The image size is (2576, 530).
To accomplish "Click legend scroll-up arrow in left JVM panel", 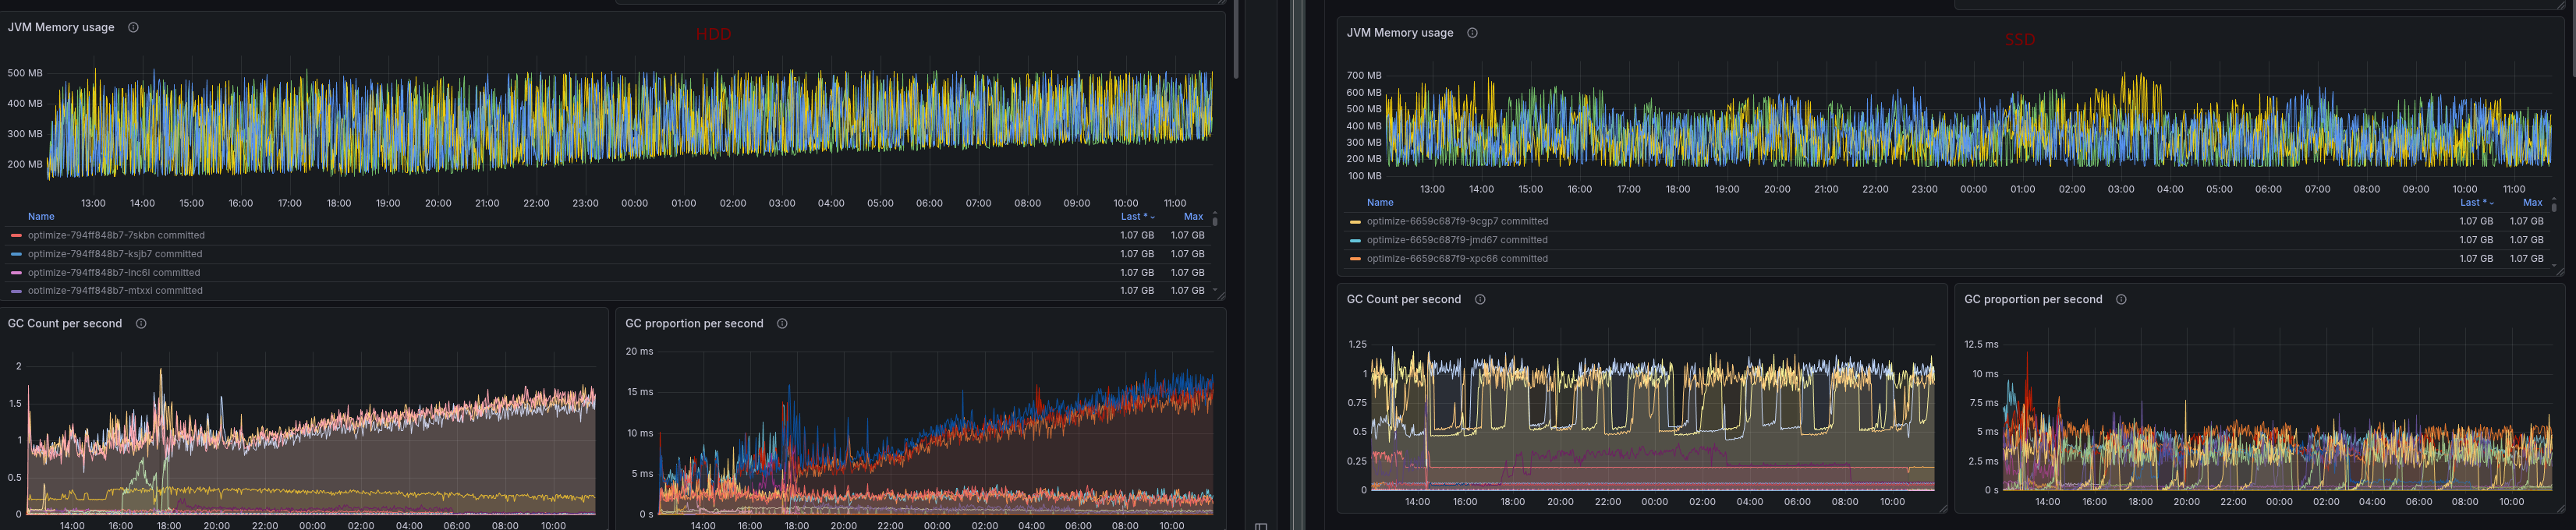I will pyautogui.click(x=1215, y=213).
